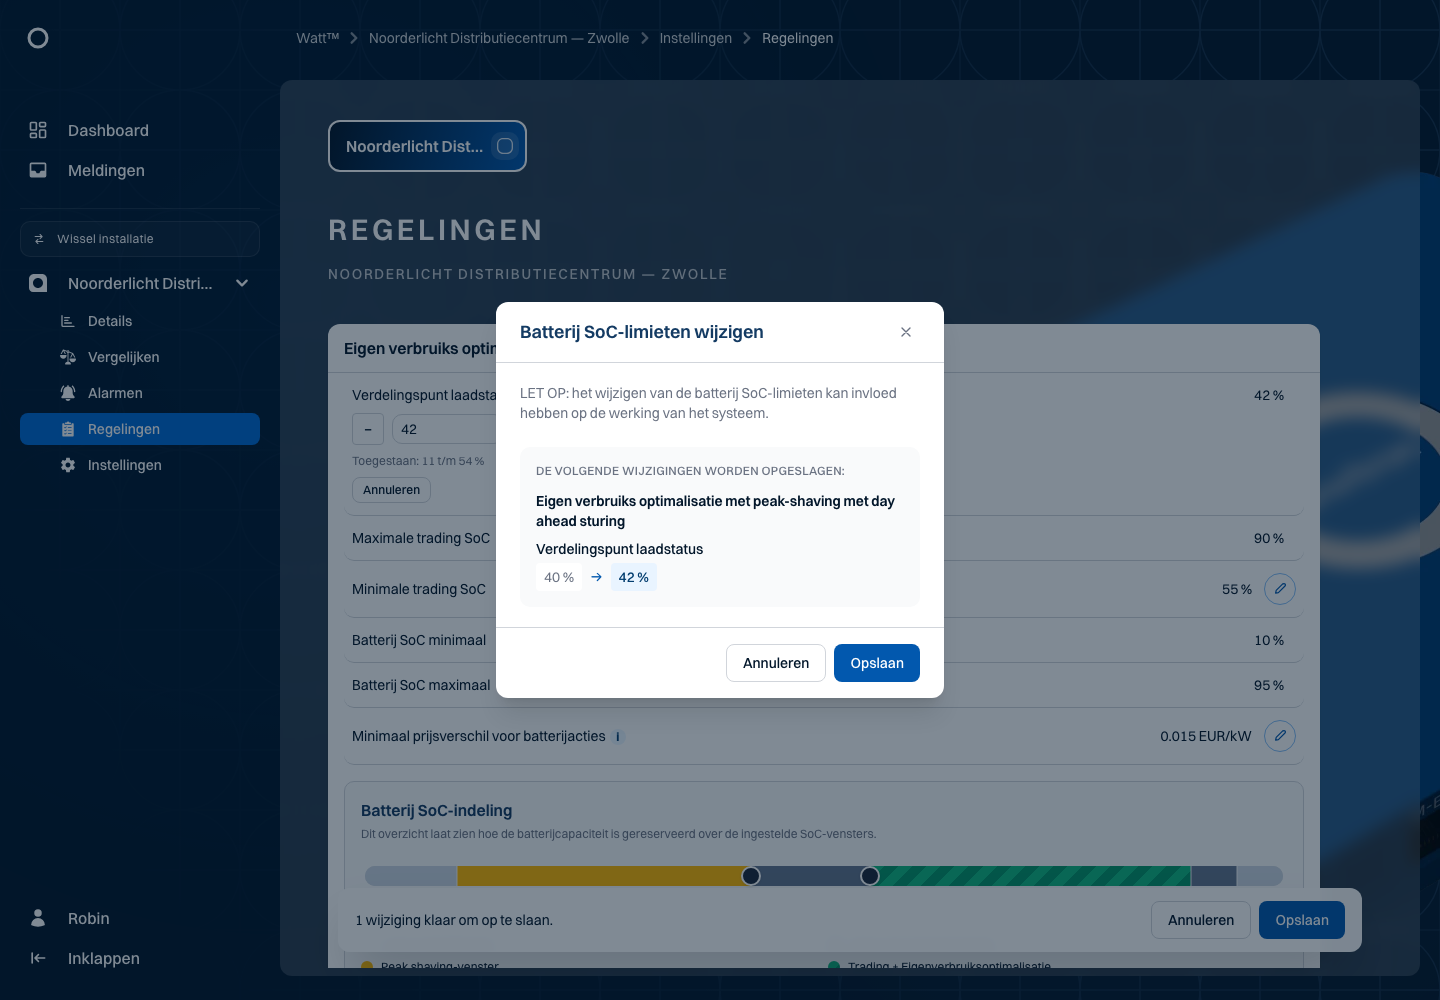Screen dimensions: 1440x1000
Task: Click the Inklappen collapse arrow icon
Action: coord(38,958)
